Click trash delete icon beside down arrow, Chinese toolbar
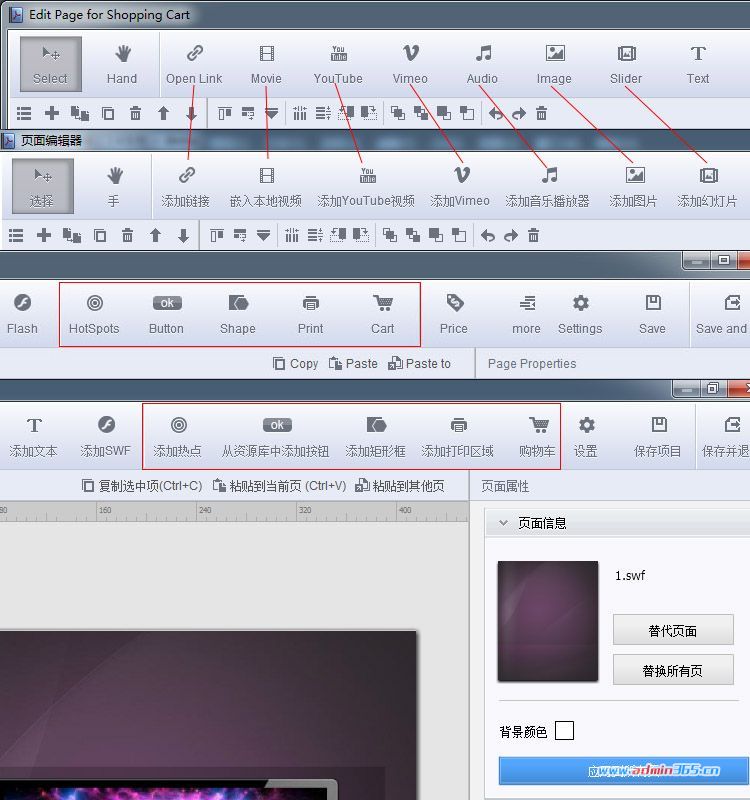This screenshot has width=750, height=800. coord(128,235)
